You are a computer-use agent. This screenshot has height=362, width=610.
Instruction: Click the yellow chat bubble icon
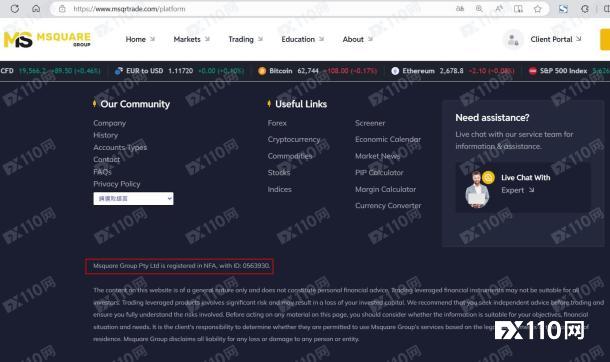[488, 178]
